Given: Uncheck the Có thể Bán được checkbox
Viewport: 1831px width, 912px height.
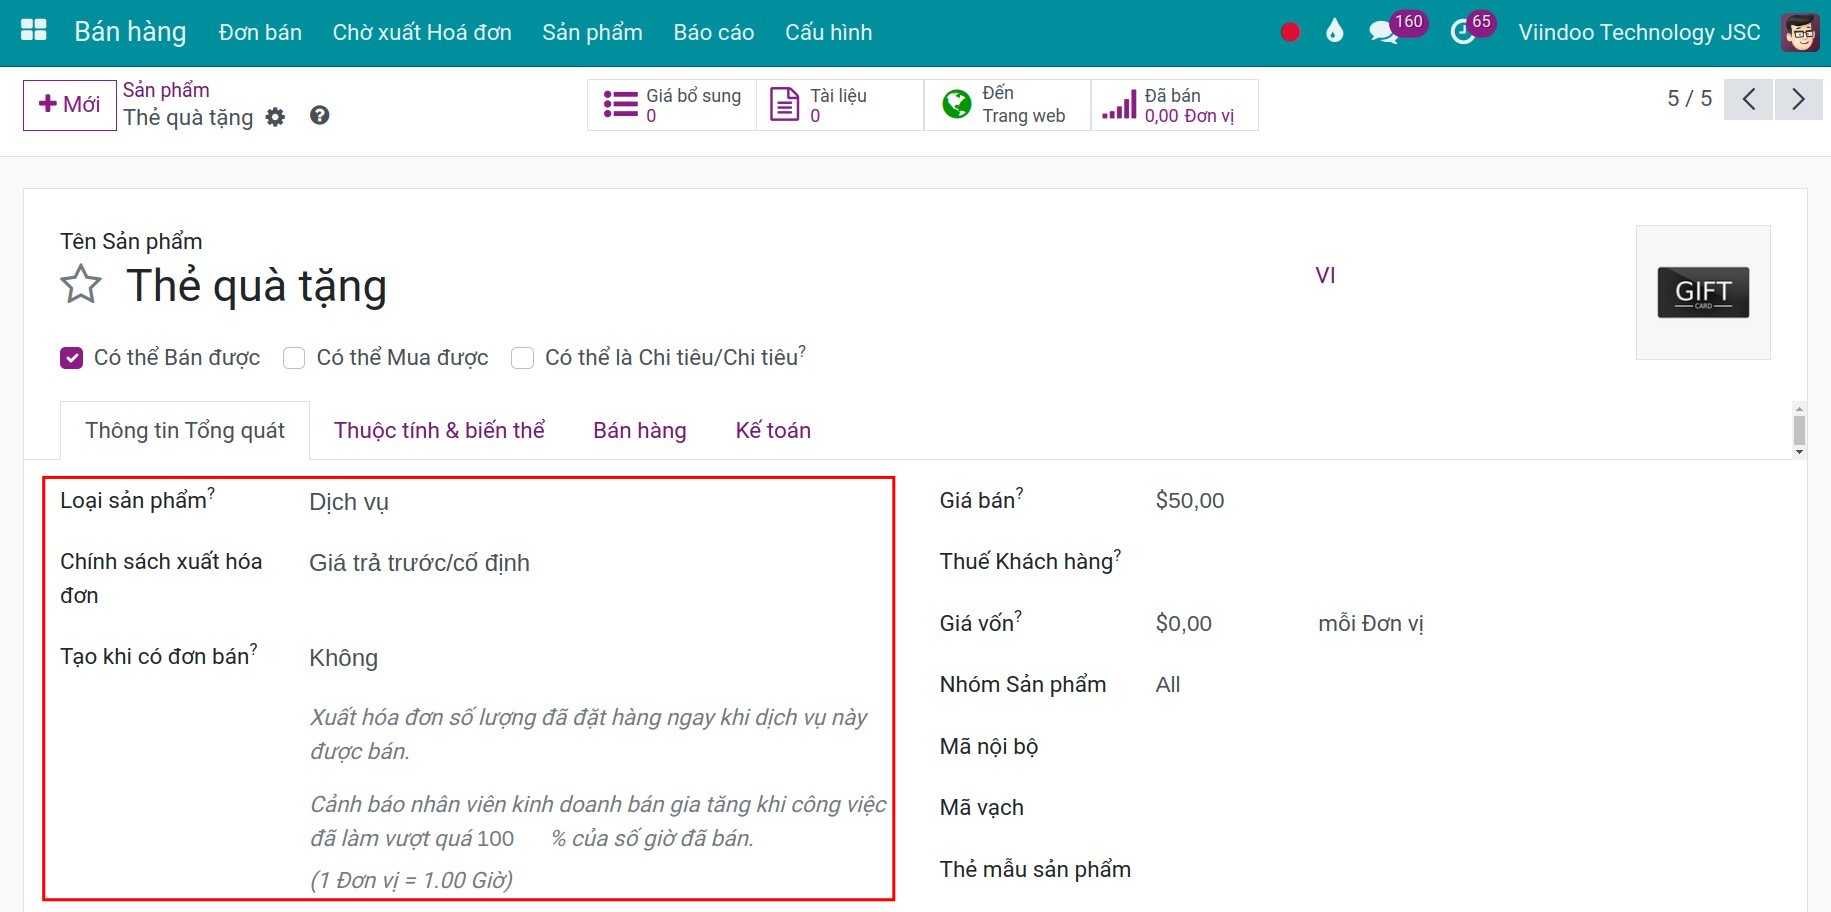Looking at the screenshot, I should point(71,357).
